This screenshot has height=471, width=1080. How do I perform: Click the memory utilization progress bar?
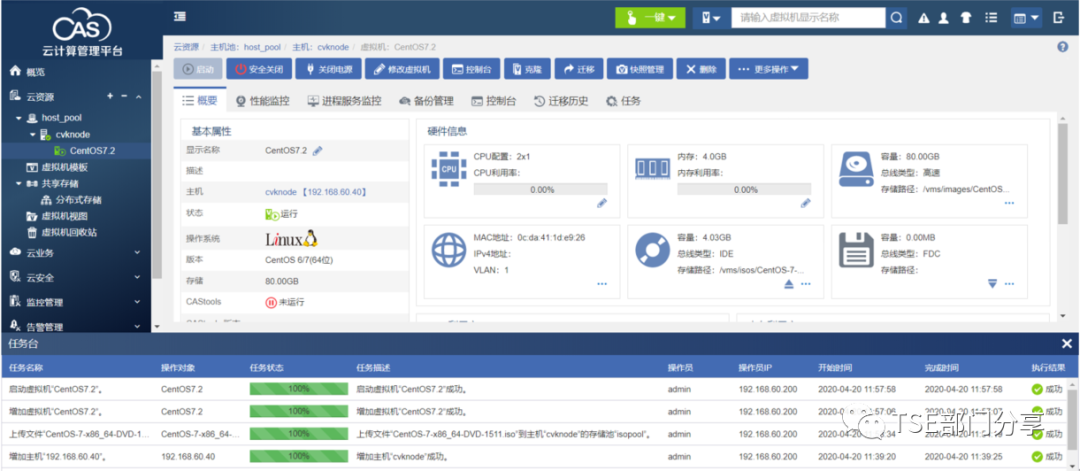coord(745,189)
